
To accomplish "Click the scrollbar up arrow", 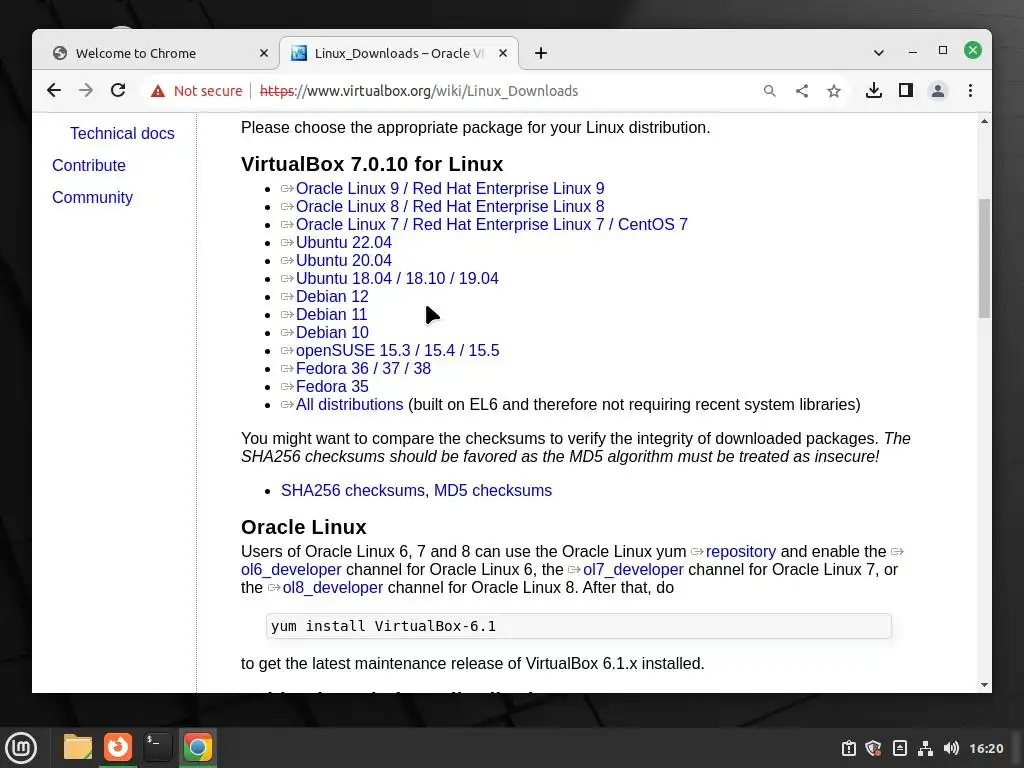I will (984, 121).
